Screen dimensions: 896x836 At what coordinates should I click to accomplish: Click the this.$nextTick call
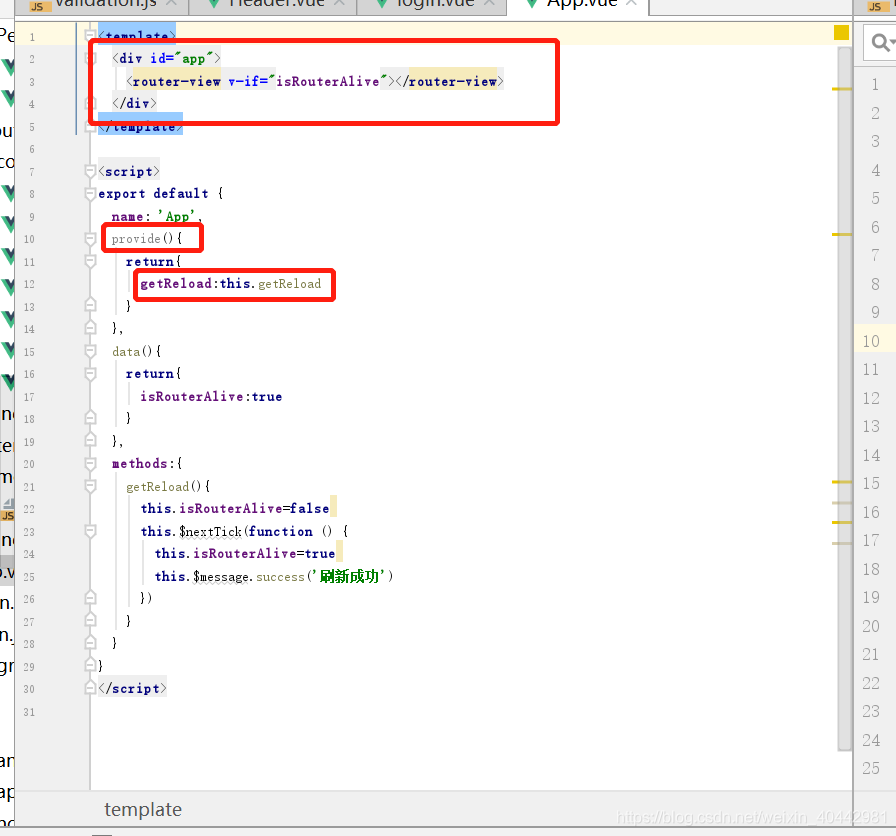(x=191, y=531)
